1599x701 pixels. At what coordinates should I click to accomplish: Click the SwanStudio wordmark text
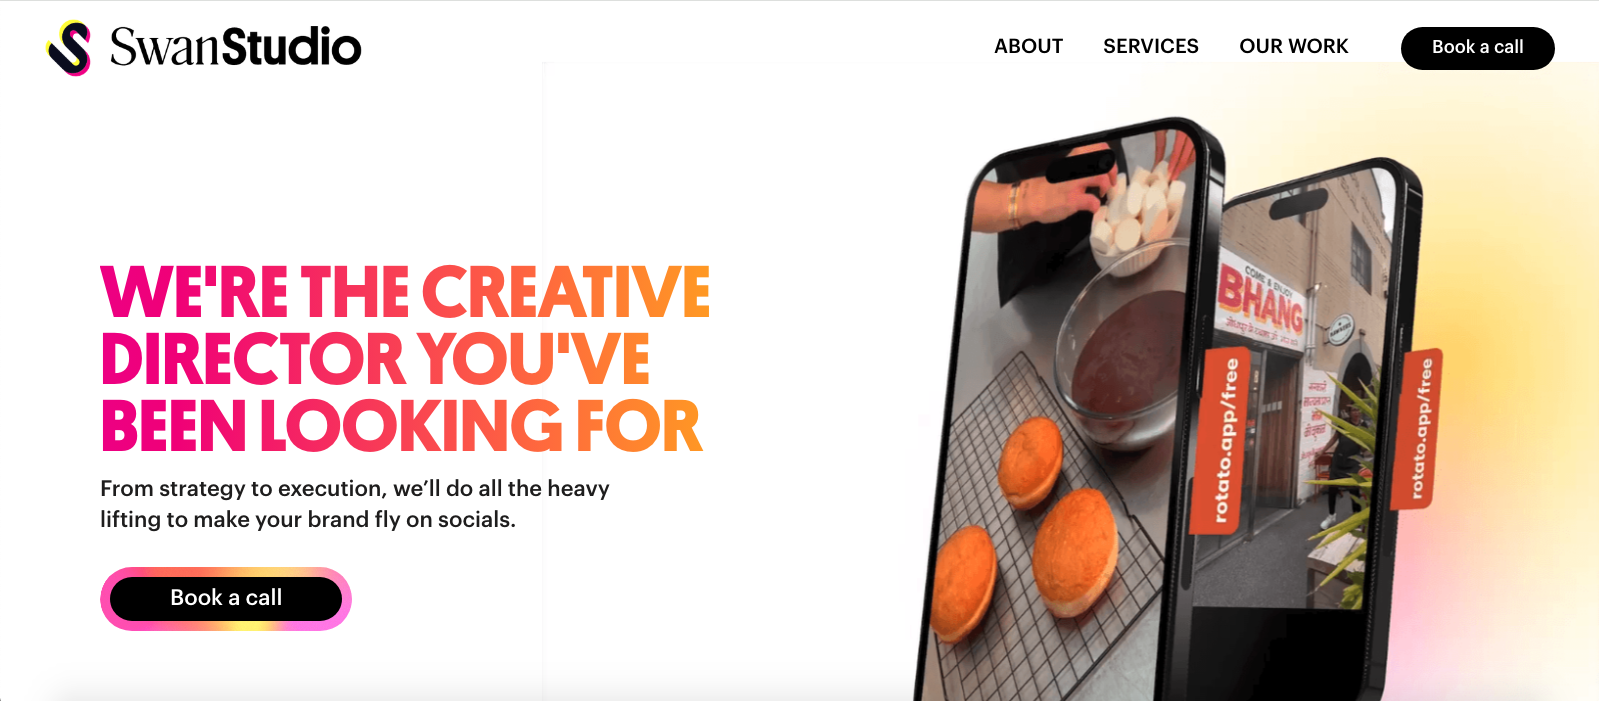tap(235, 47)
